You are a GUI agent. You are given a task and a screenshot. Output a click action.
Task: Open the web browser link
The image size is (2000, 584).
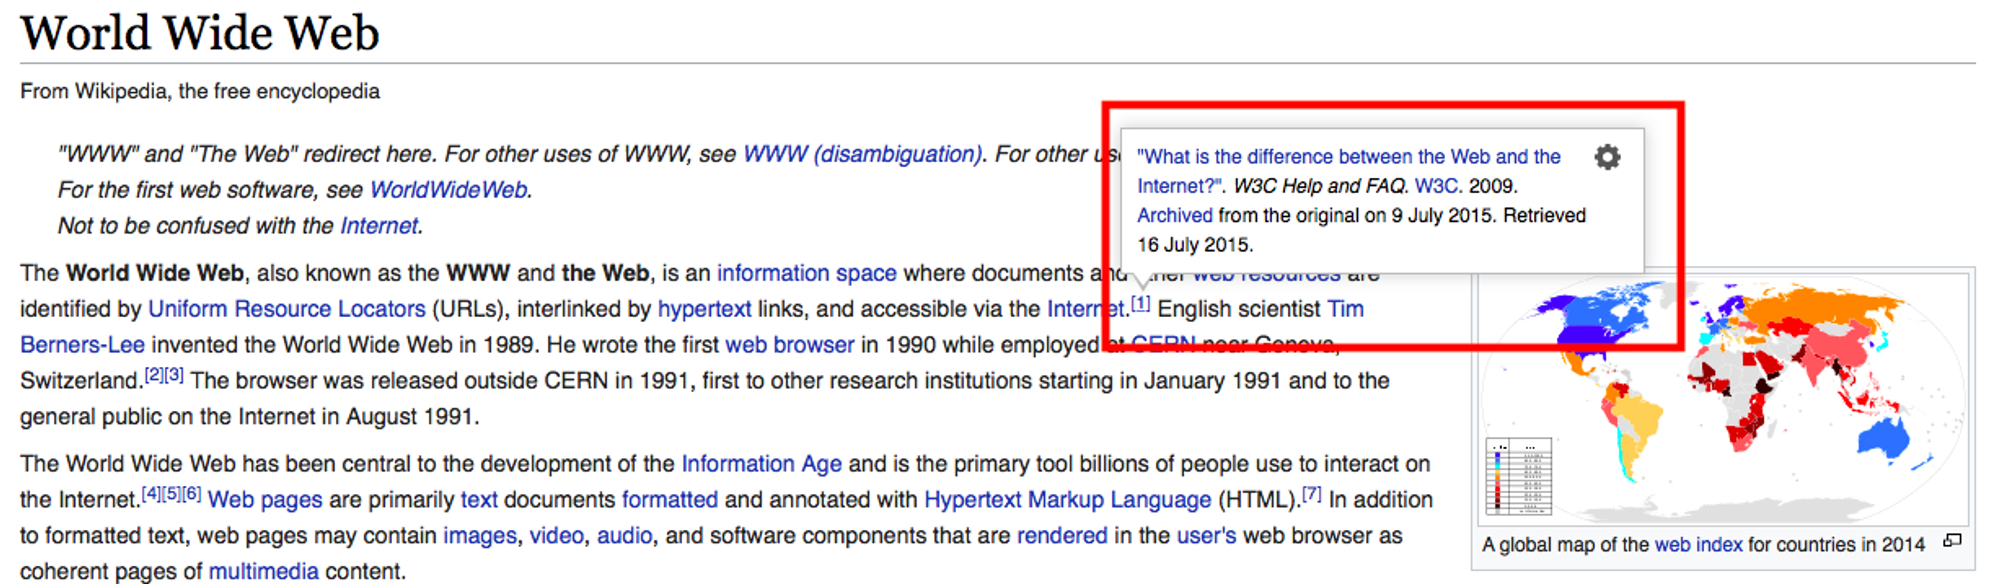(789, 345)
